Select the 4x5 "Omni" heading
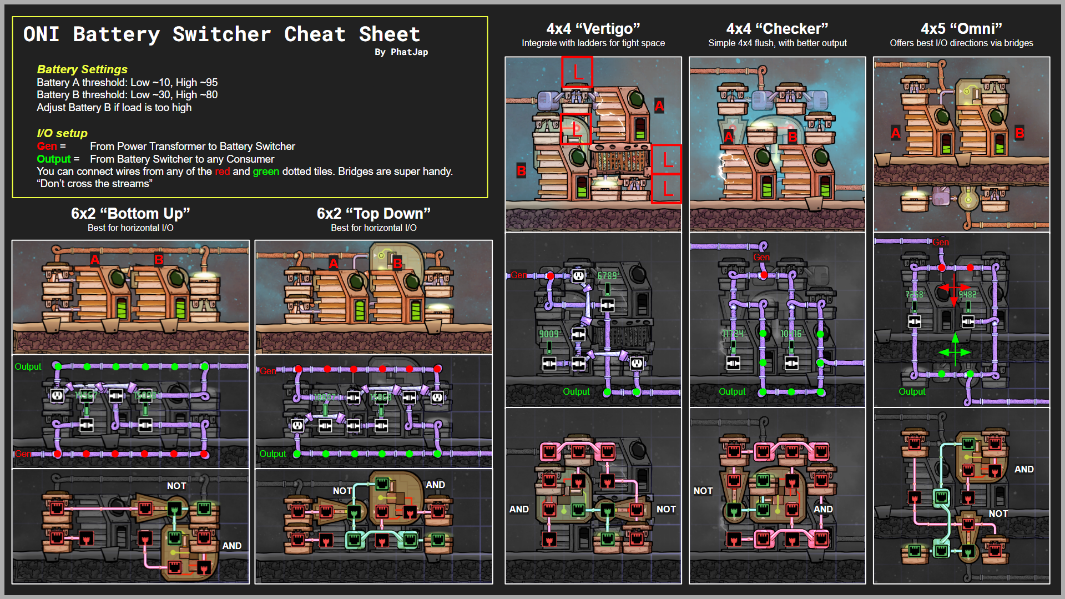 961,29
